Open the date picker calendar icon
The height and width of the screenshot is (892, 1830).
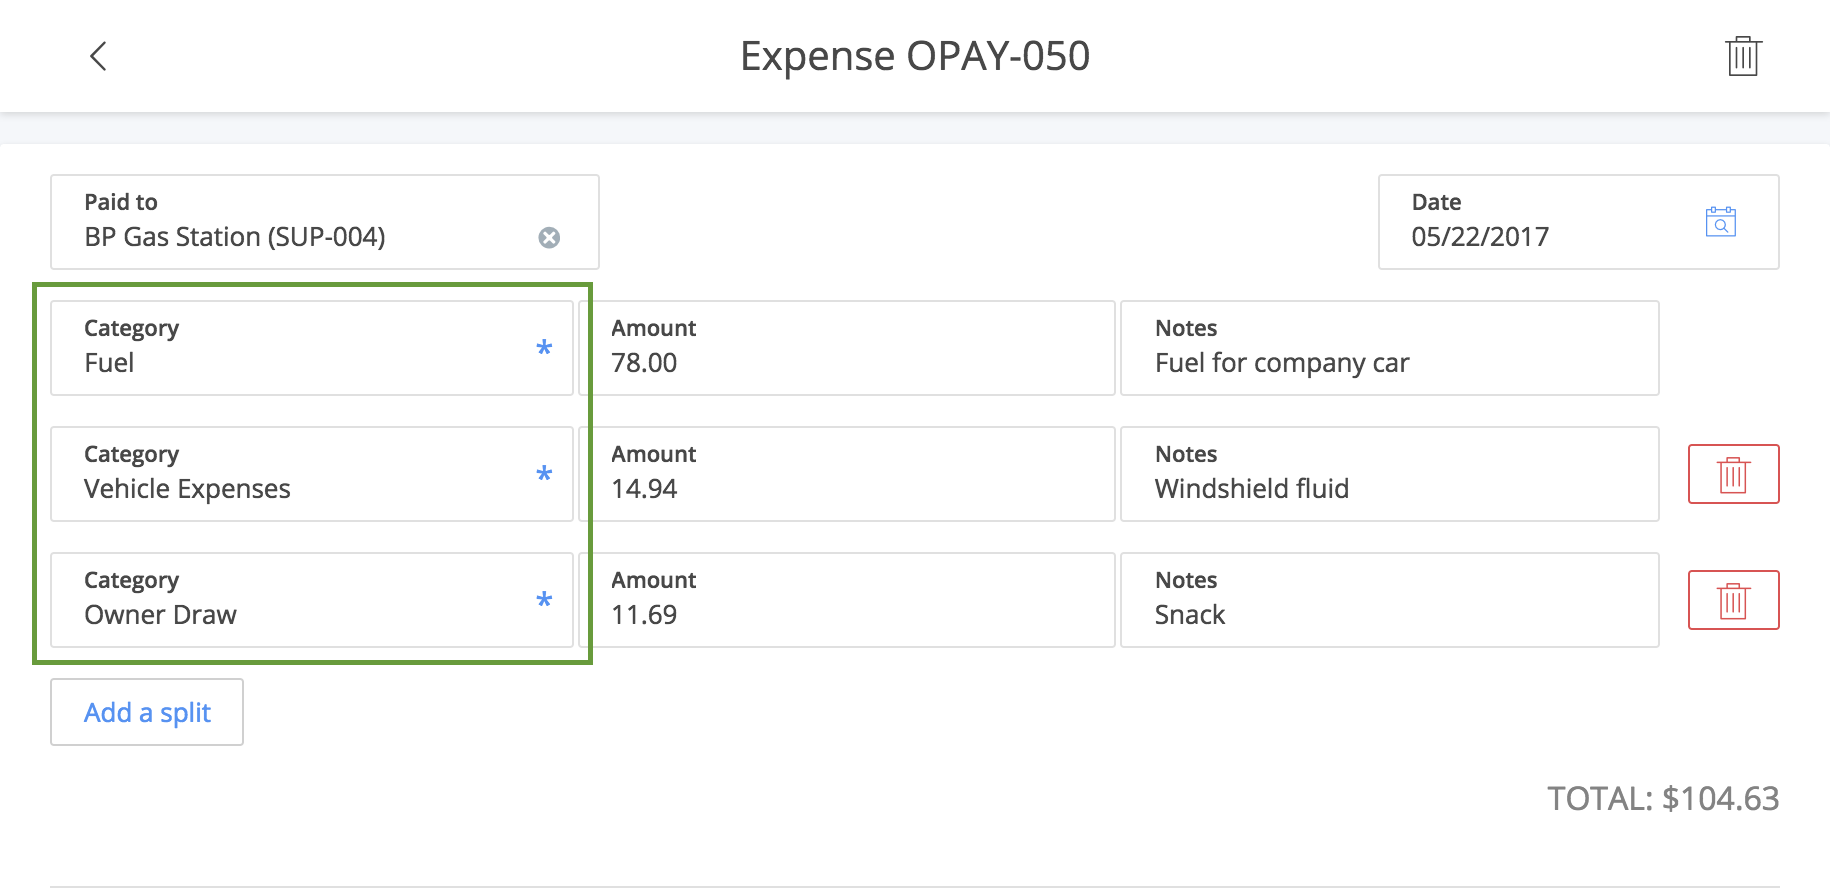tap(1720, 221)
